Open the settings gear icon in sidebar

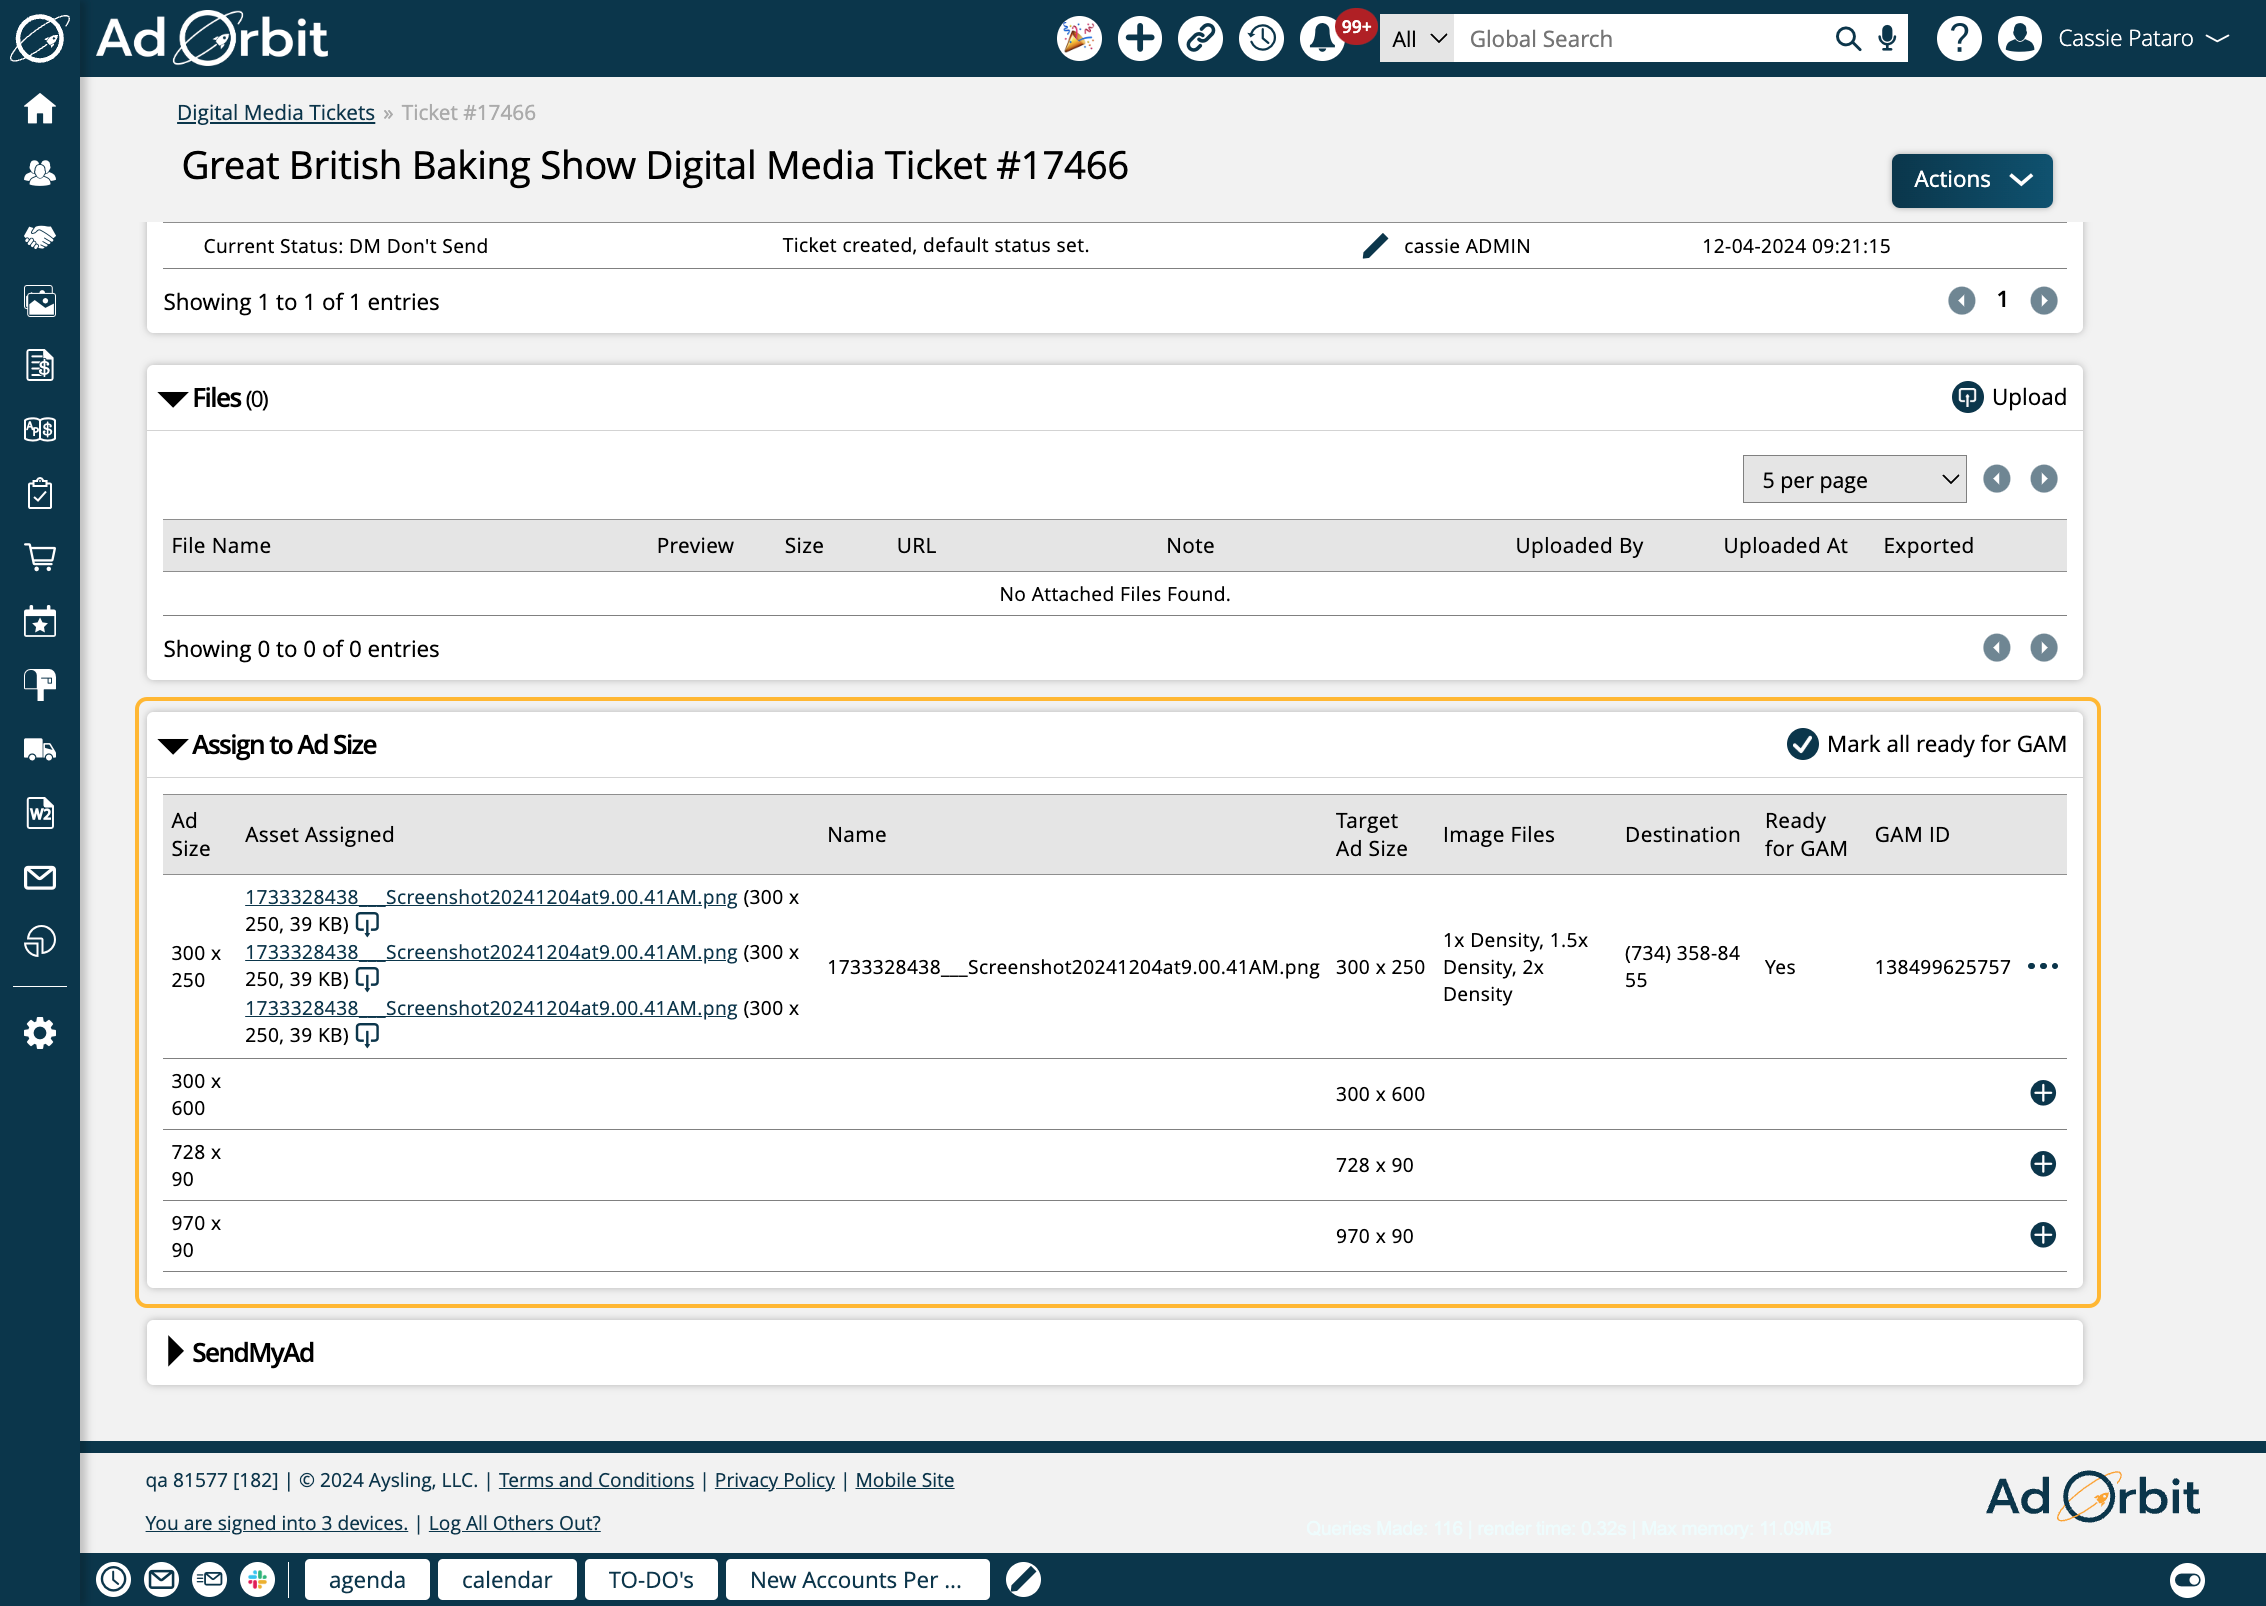tap(40, 1033)
